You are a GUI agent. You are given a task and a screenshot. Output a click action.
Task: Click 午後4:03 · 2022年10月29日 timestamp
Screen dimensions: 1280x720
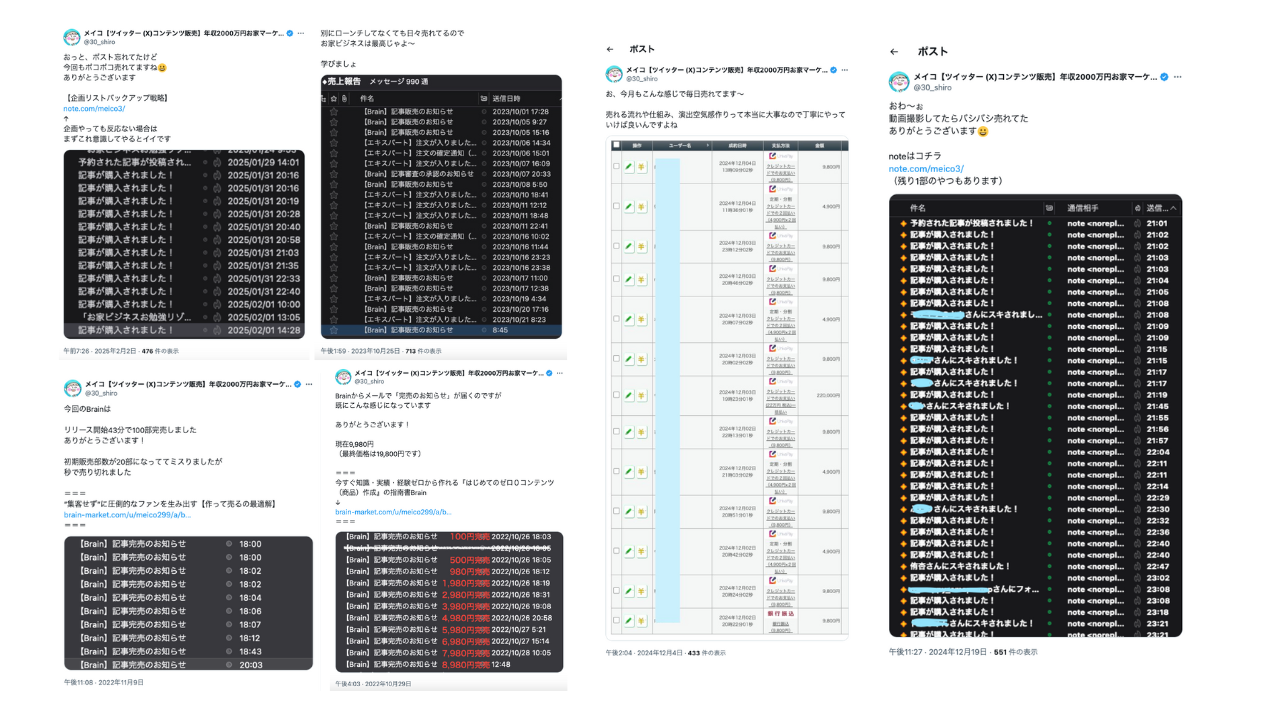coord(371,684)
